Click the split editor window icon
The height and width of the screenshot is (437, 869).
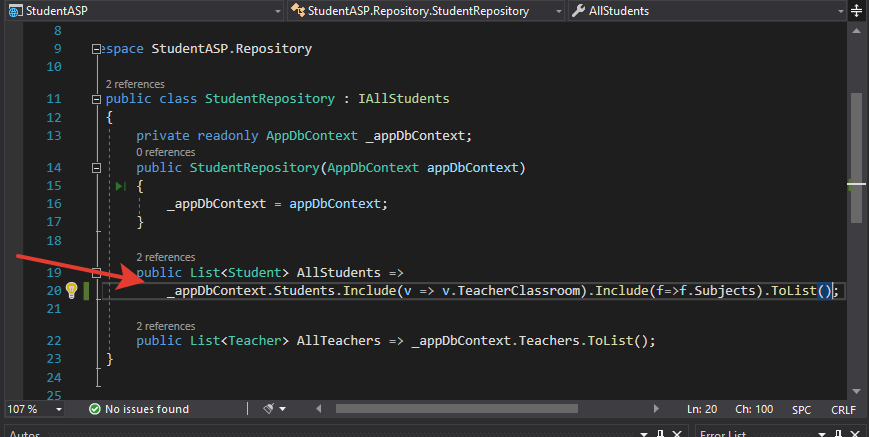(x=856, y=11)
